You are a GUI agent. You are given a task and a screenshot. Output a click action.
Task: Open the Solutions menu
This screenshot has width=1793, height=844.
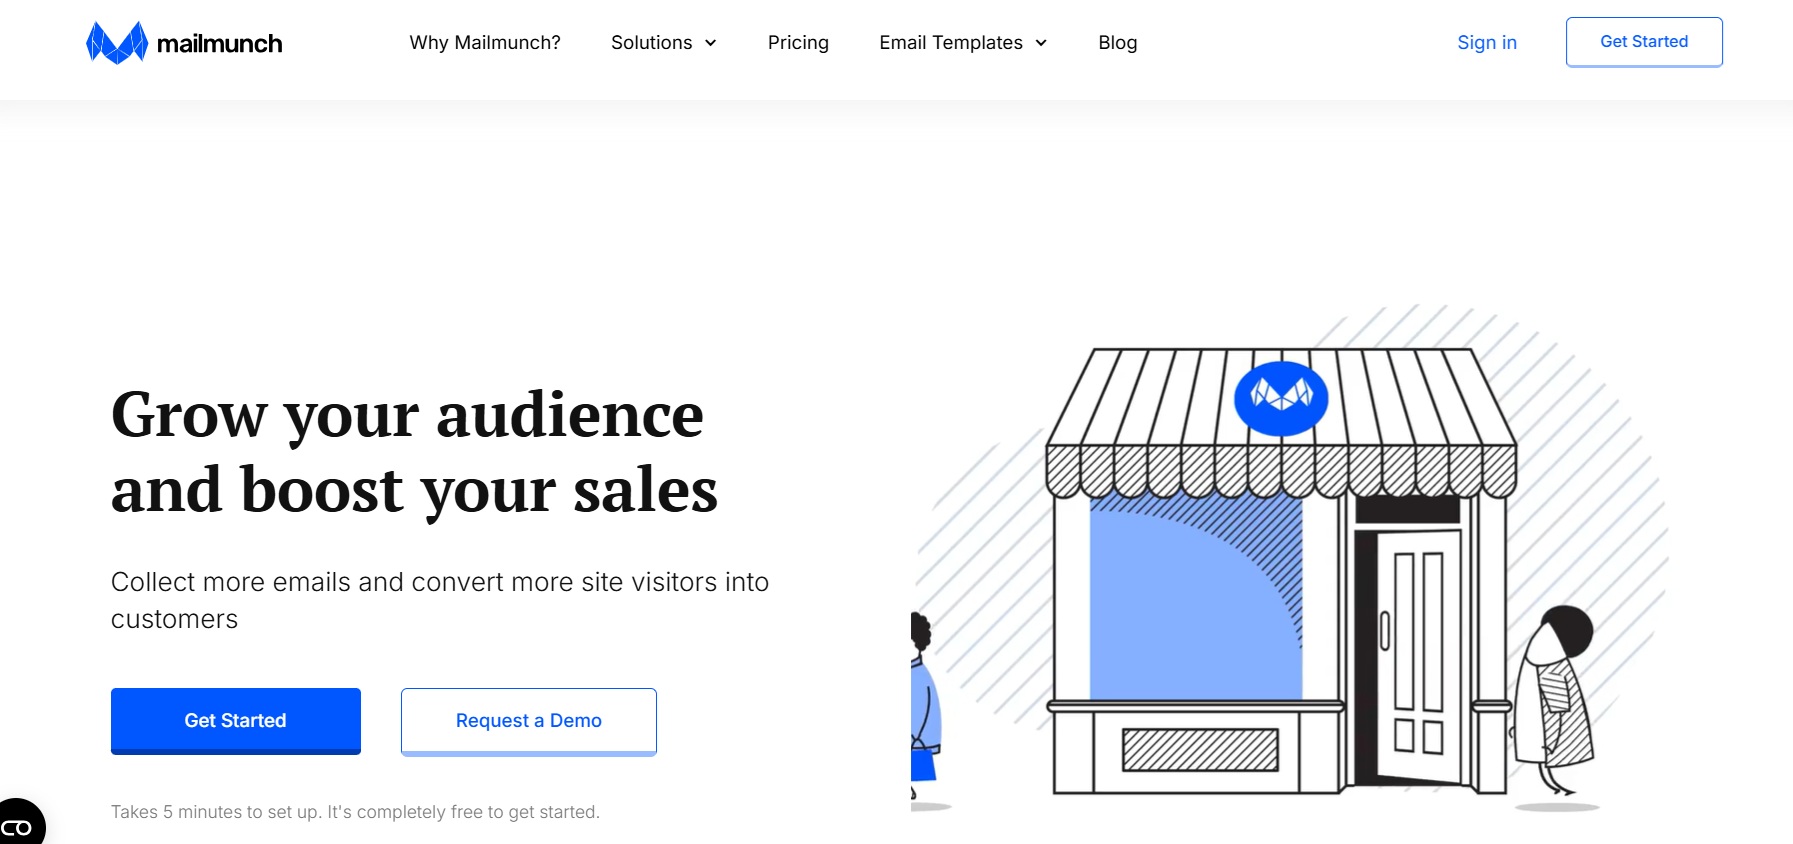[x=651, y=43]
